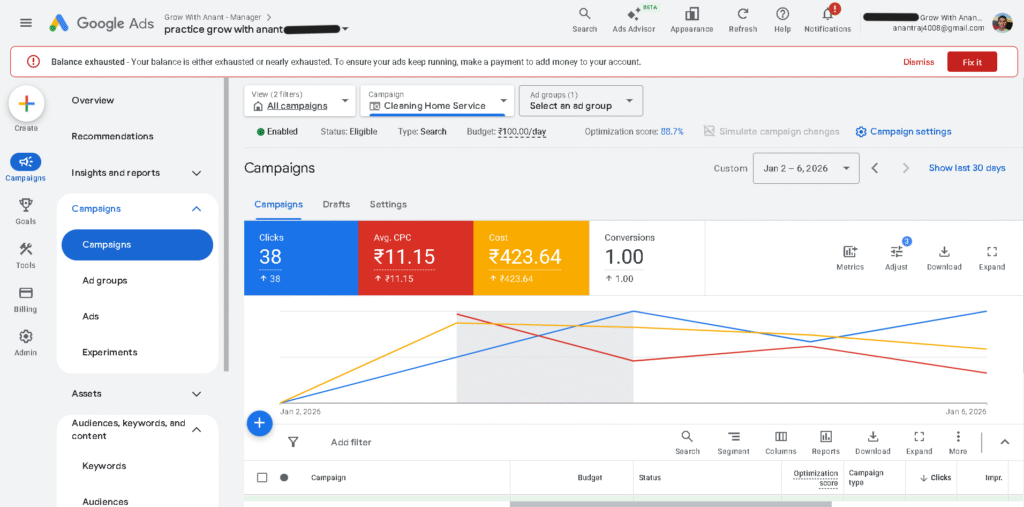Refresh the account data
The width and height of the screenshot is (1024, 507).
pos(743,20)
